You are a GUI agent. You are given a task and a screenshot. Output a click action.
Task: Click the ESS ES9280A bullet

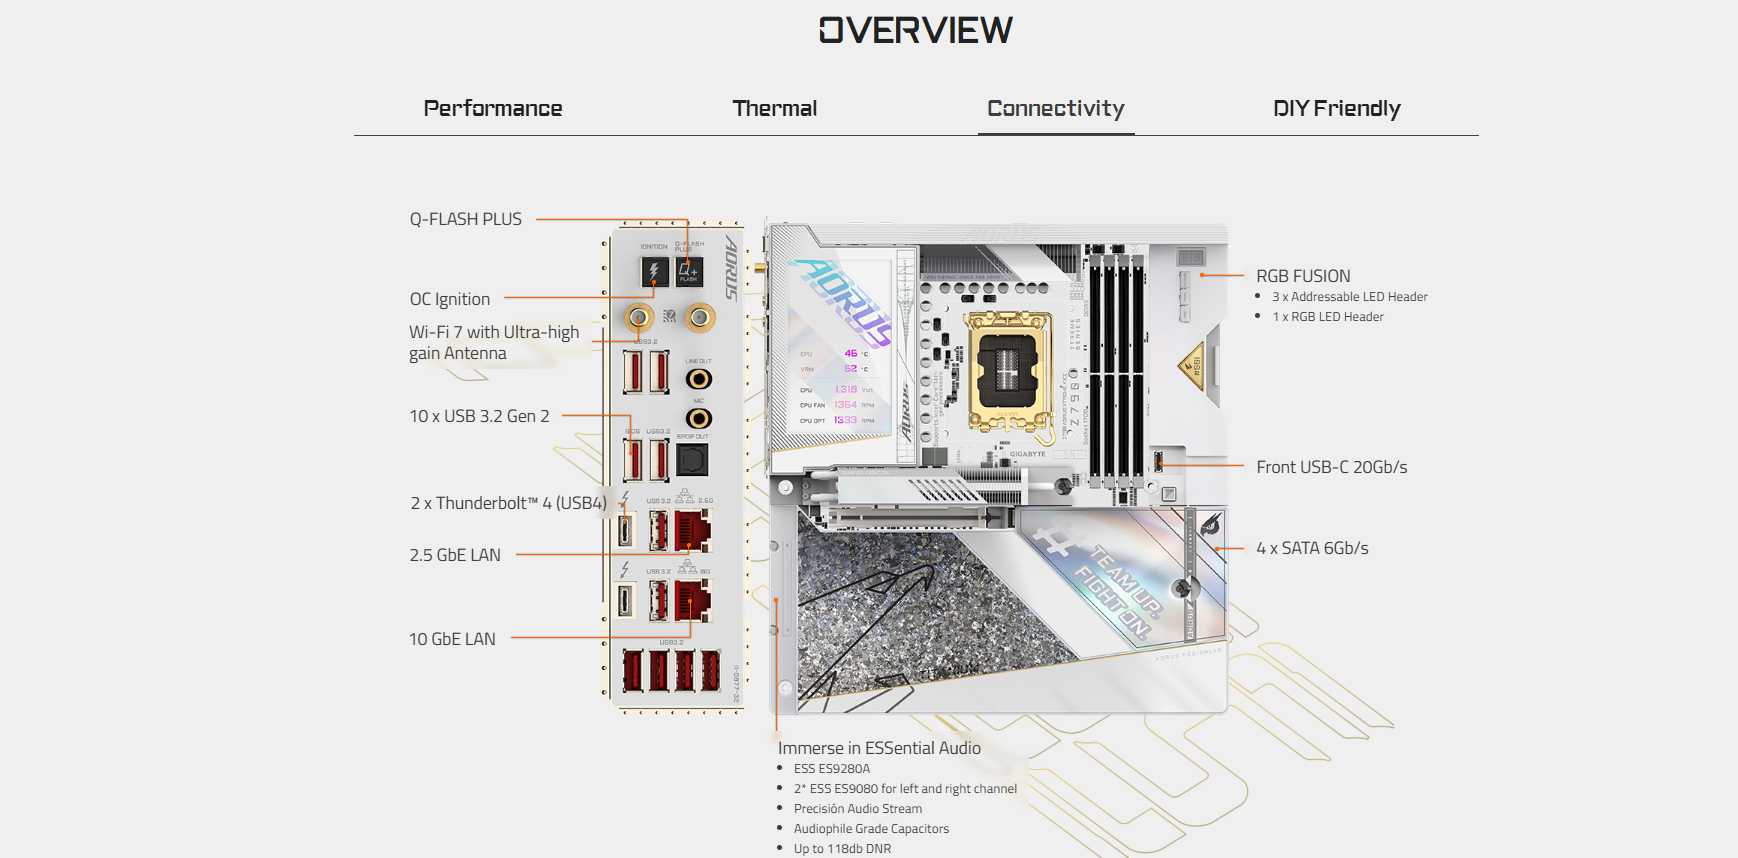[x=832, y=769]
